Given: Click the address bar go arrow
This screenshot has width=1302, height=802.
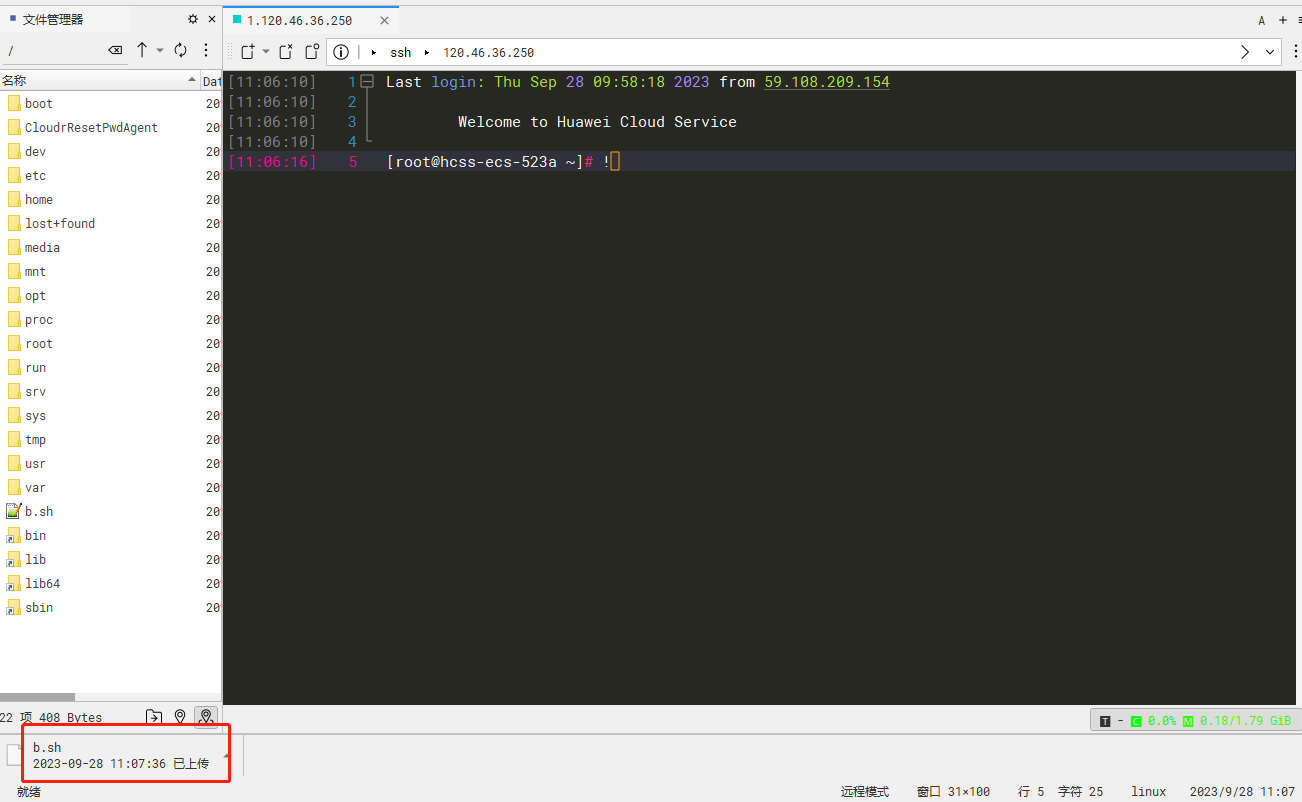Looking at the screenshot, I should (x=1245, y=52).
